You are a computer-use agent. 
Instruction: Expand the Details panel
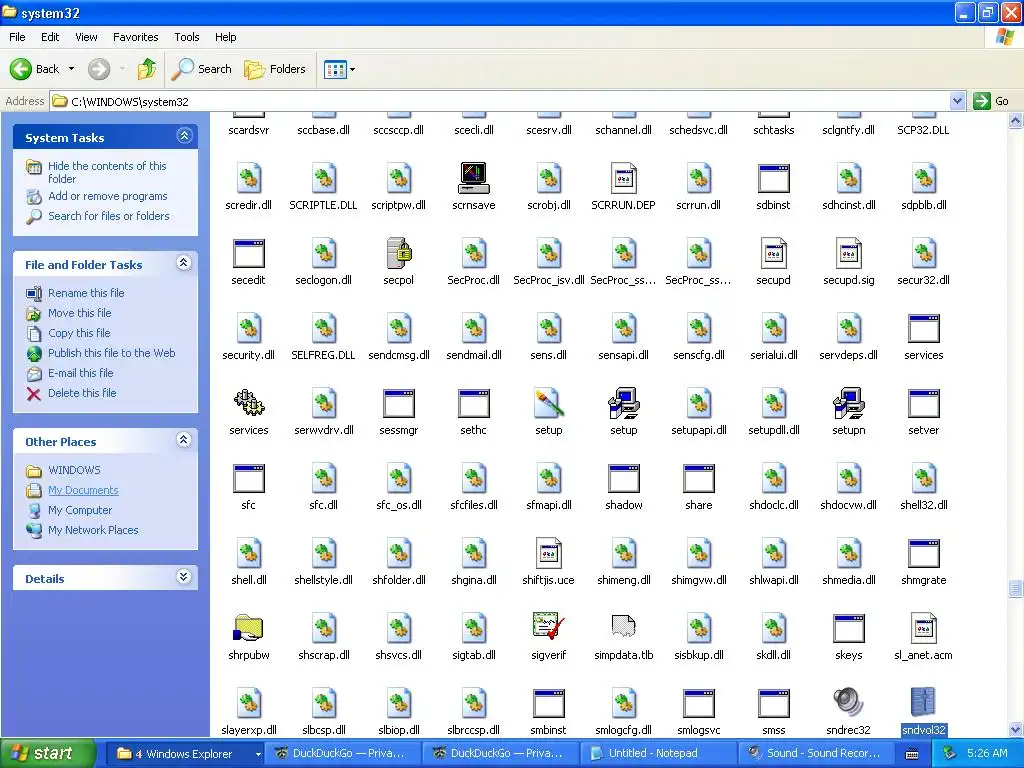(184, 577)
